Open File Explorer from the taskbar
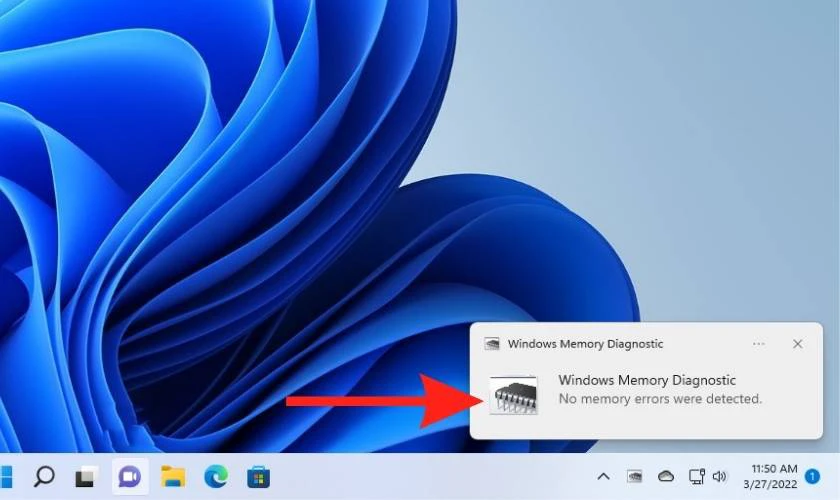The image size is (840, 500). tap(174, 476)
